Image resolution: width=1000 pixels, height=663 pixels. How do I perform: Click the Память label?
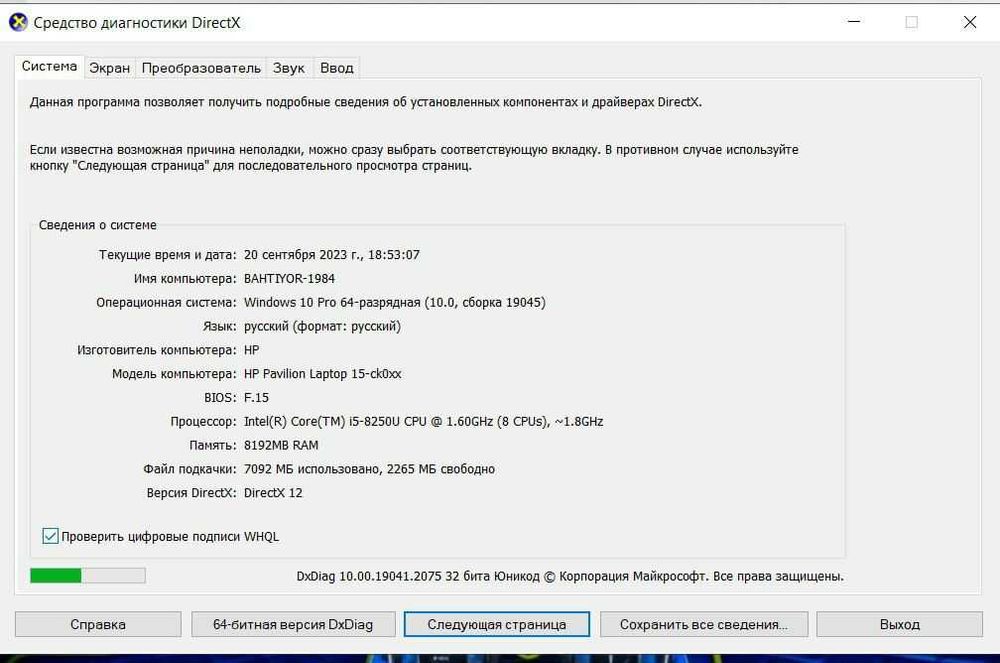(213, 446)
